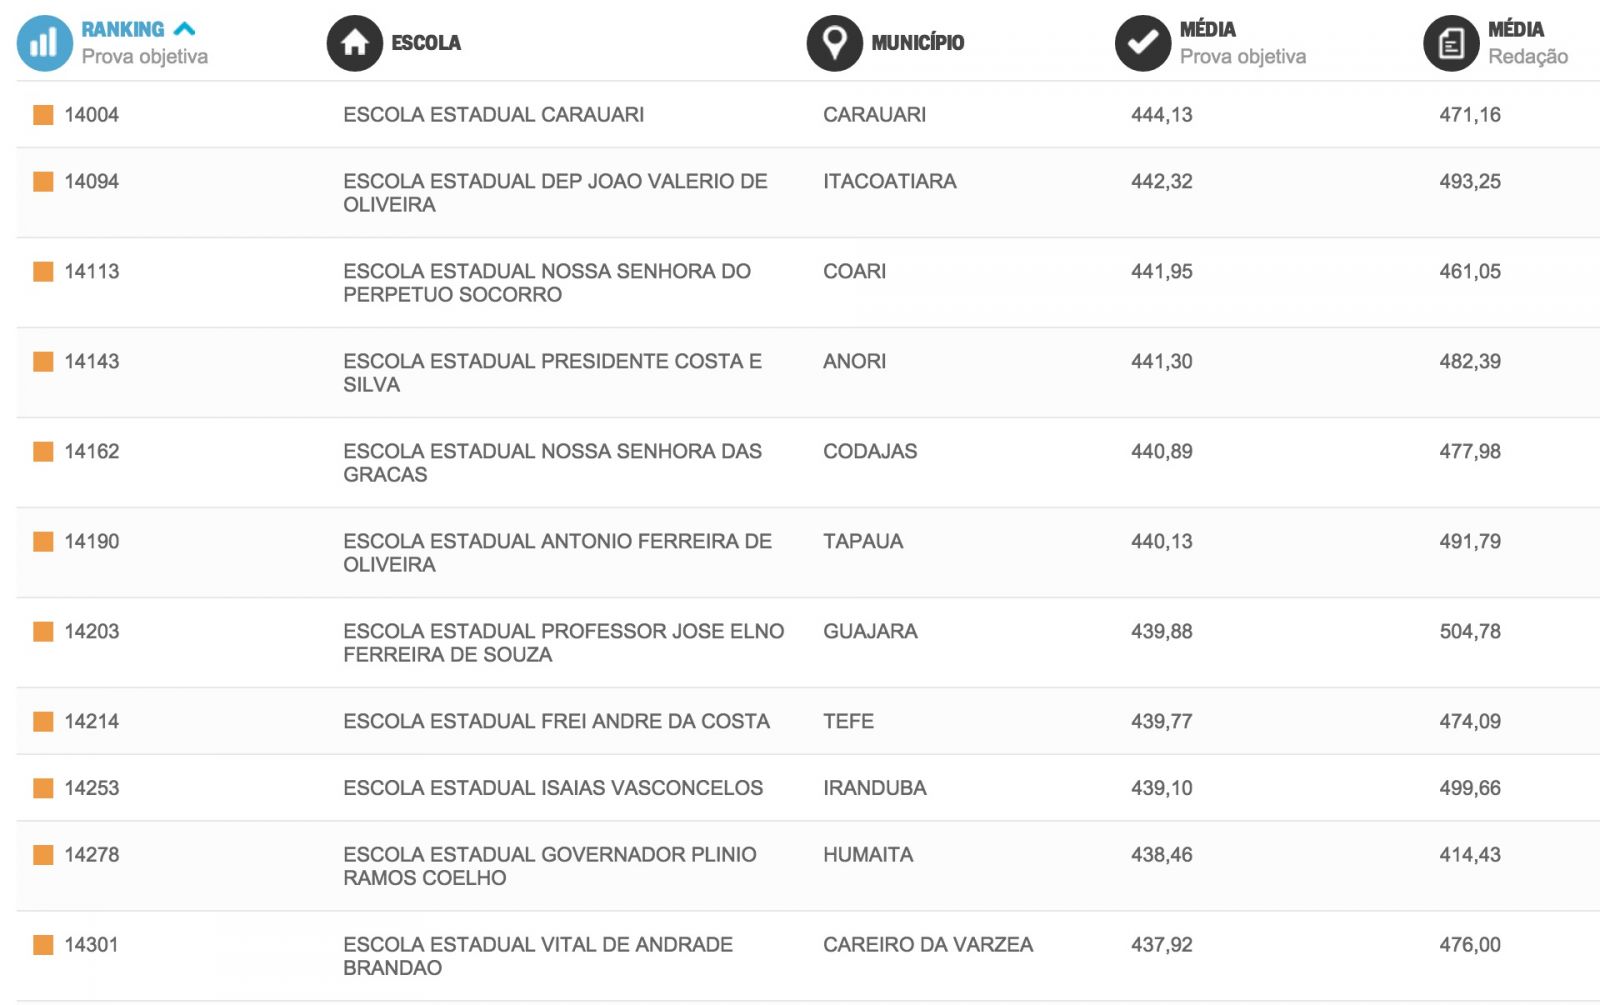1600x1005 pixels.
Task: Click the Itacoatiara município cell
Action: tap(889, 181)
